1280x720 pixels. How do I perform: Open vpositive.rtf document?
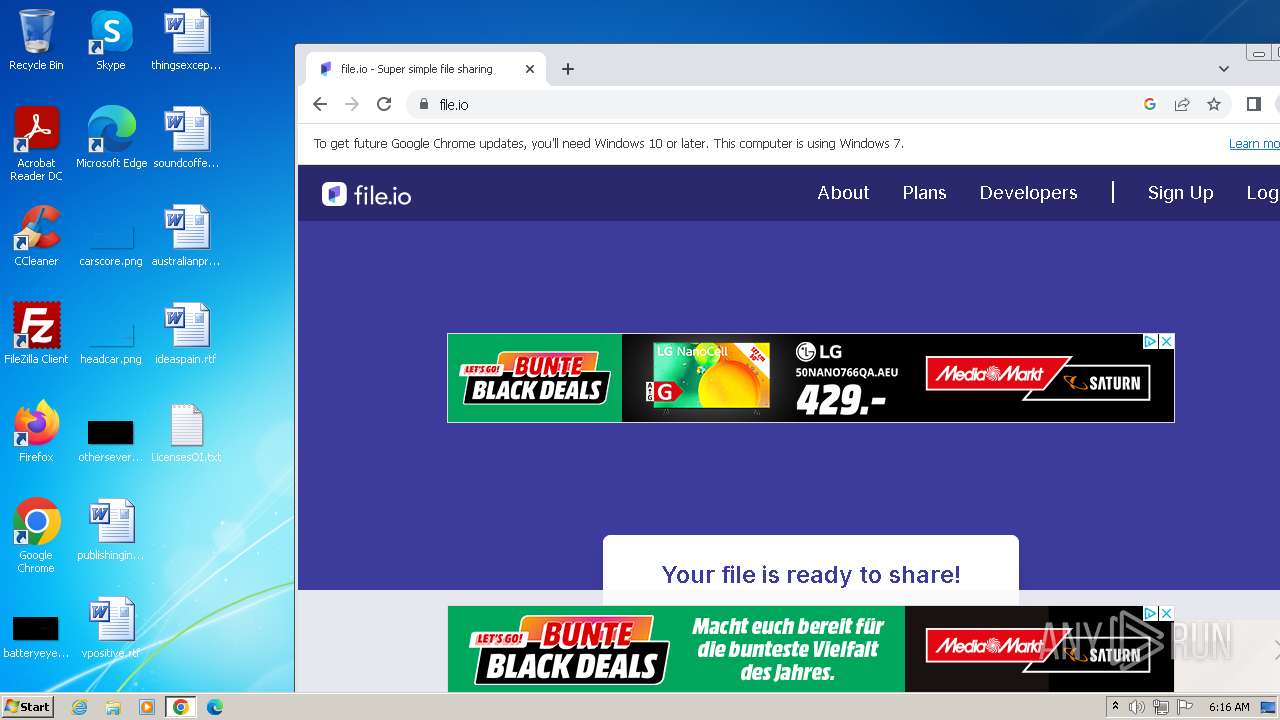tap(111, 628)
